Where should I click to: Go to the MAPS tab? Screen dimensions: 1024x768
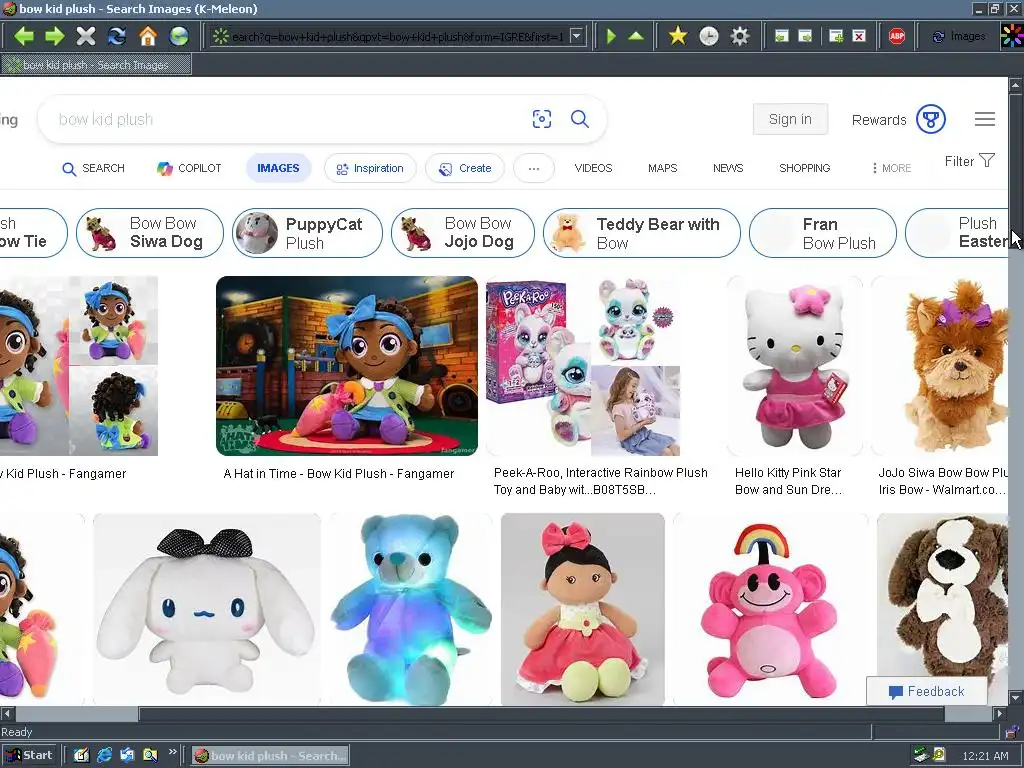(662, 168)
